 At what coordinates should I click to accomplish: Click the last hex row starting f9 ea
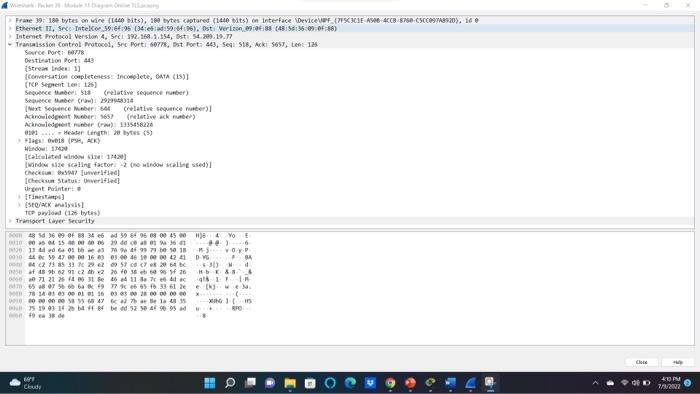[46, 315]
